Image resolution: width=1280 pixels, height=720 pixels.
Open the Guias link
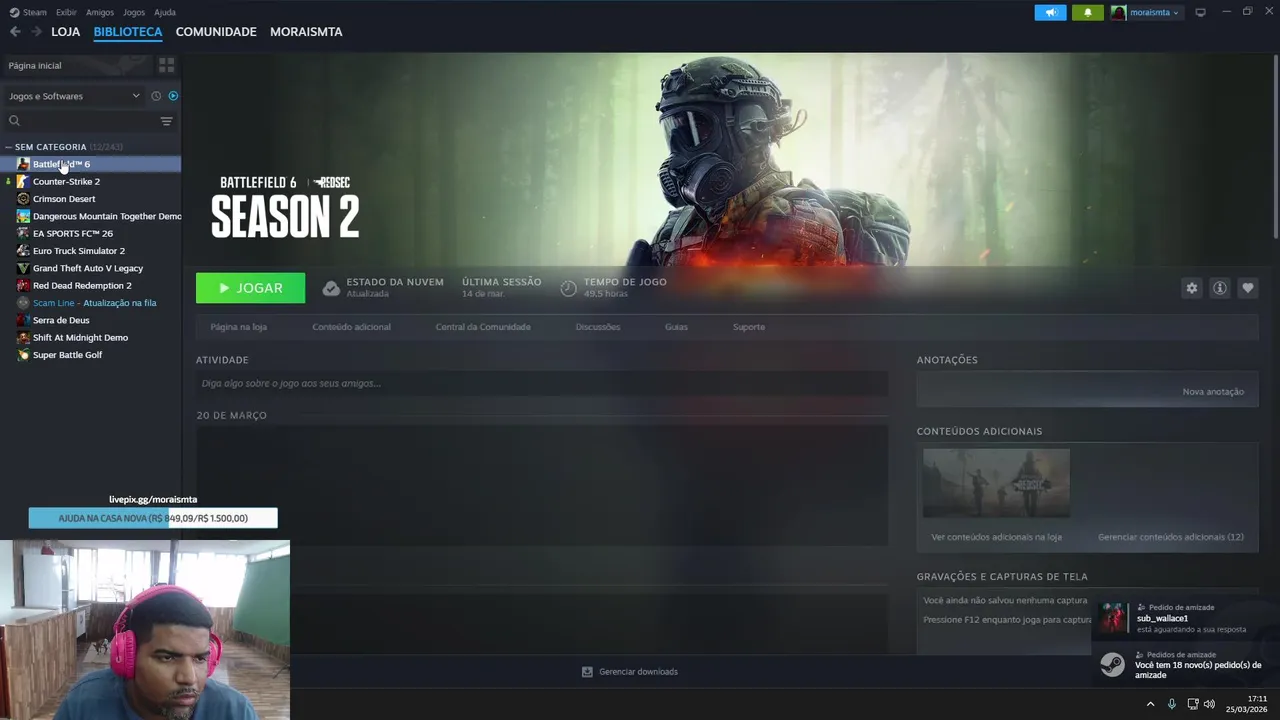point(676,327)
